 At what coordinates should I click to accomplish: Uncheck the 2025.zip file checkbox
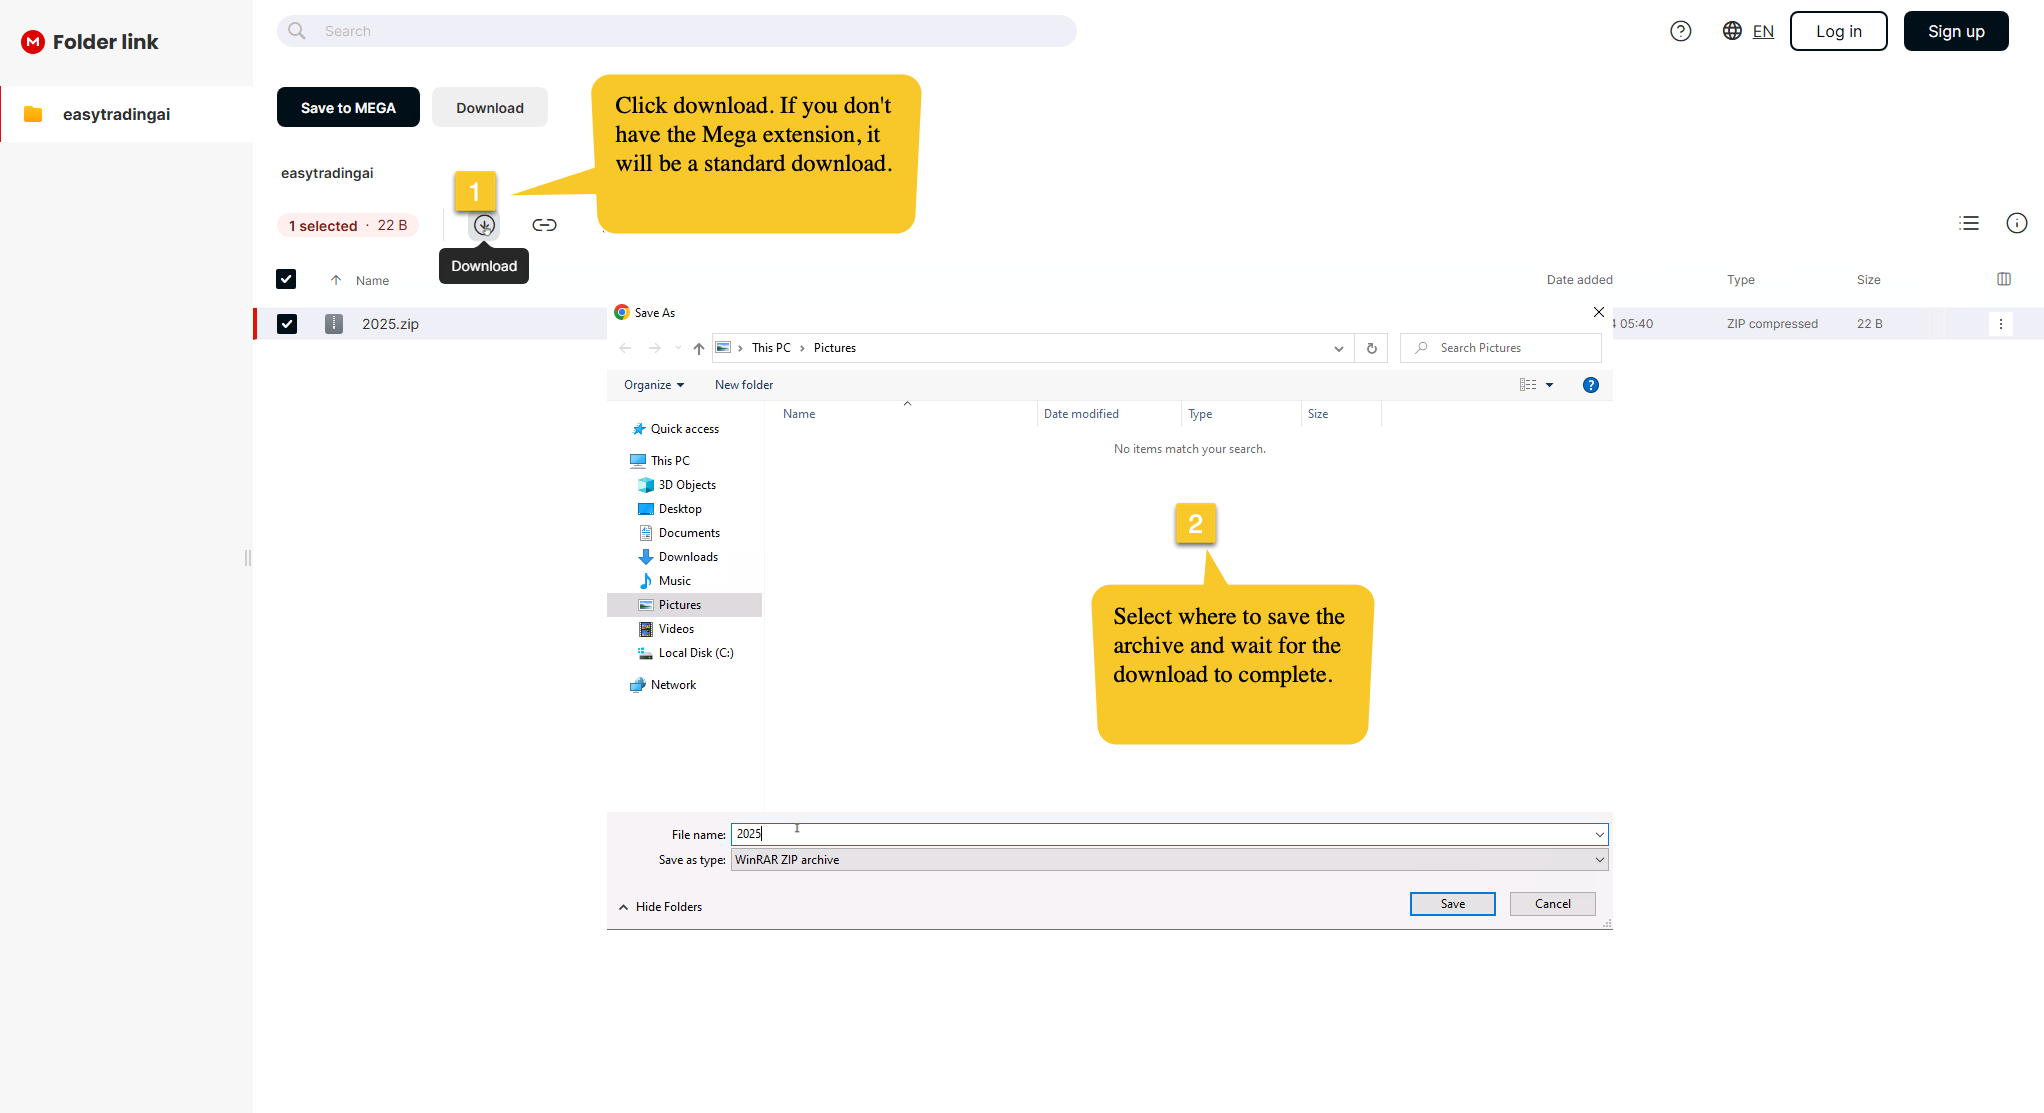pyautogui.click(x=287, y=324)
